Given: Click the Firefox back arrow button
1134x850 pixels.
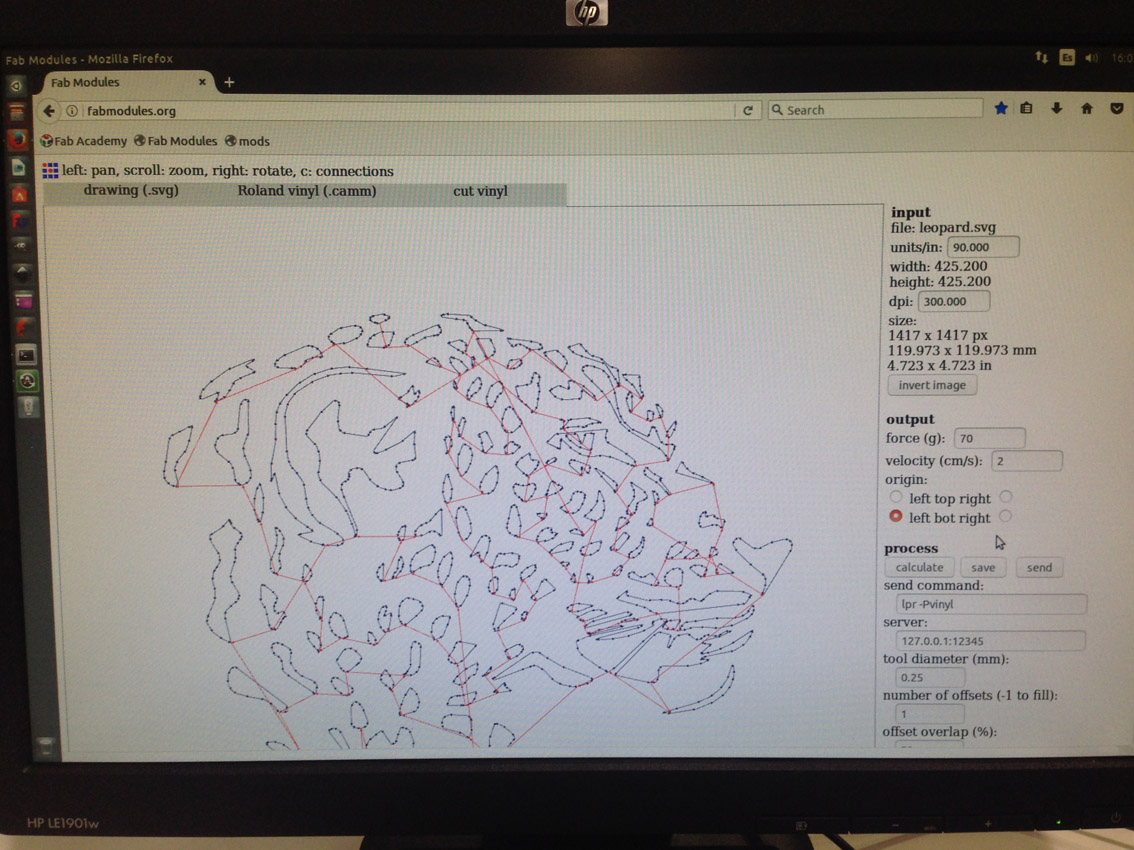Looking at the screenshot, I should click(48, 111).
